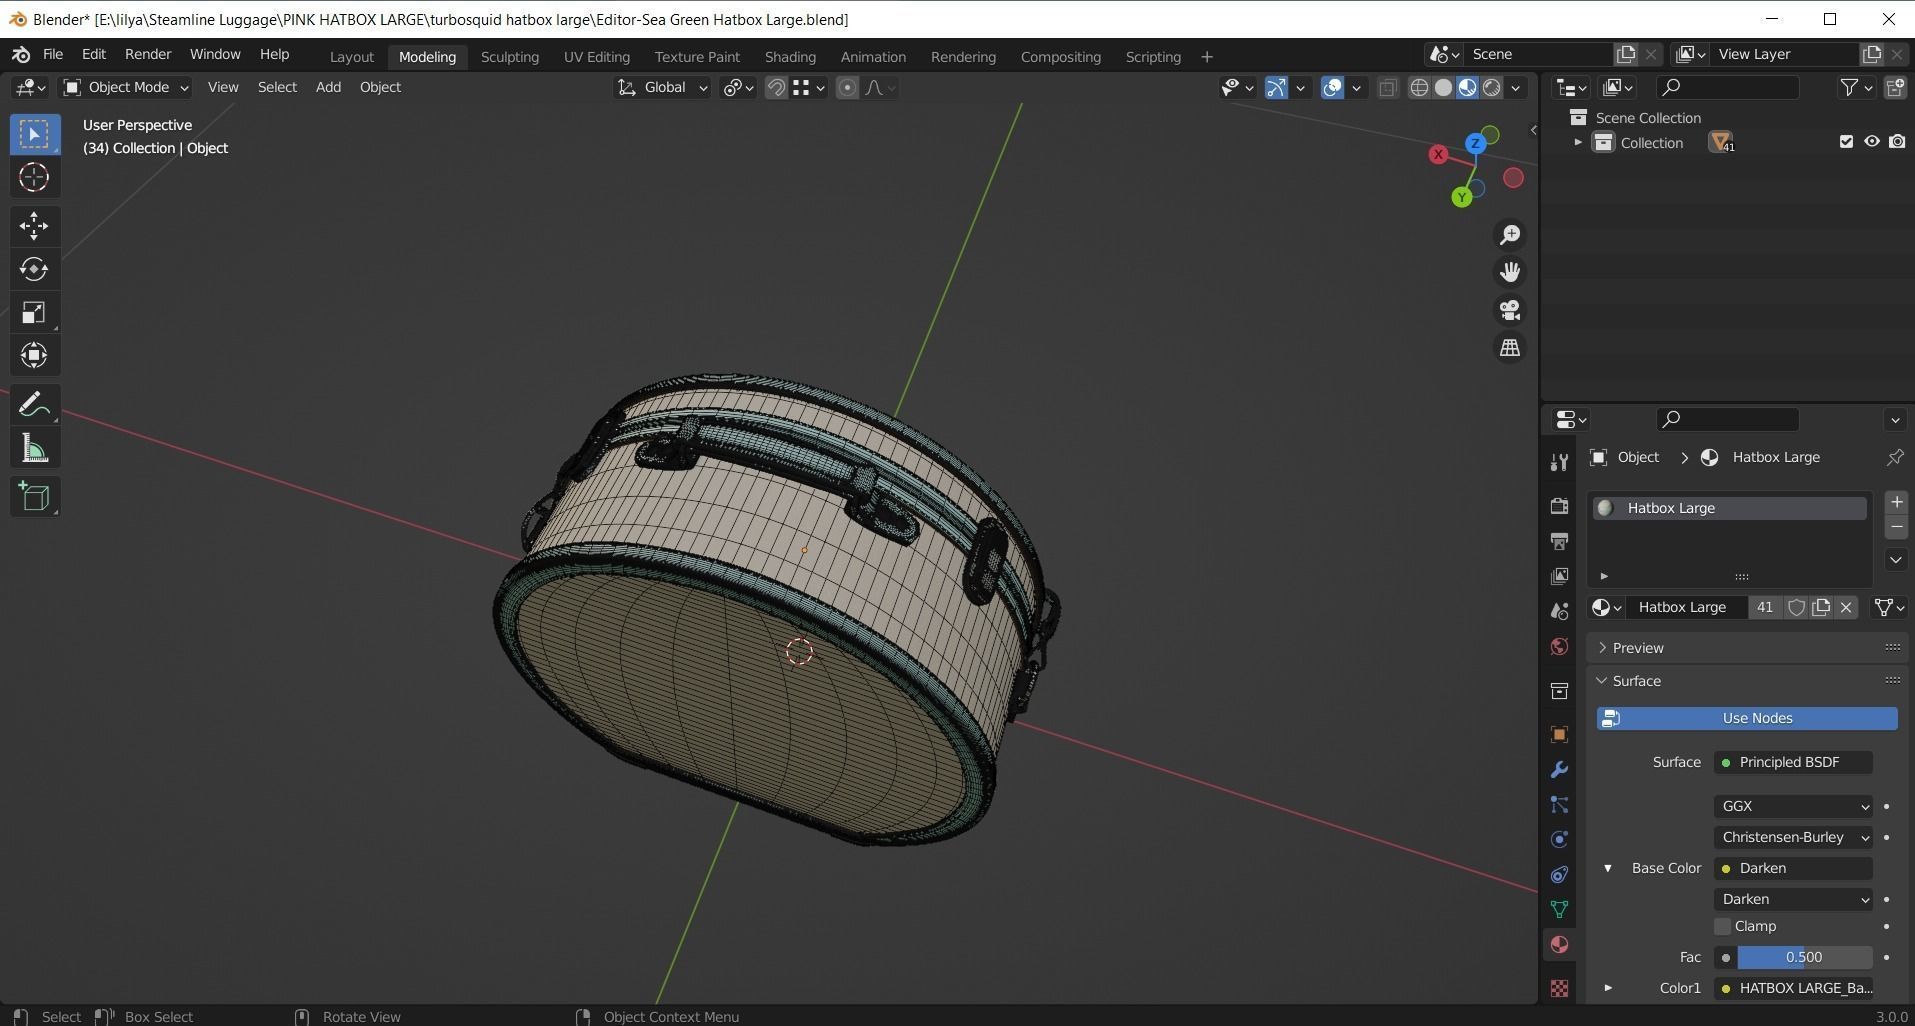
Task: Open the Render properties tab
Action: point(1559,506)
